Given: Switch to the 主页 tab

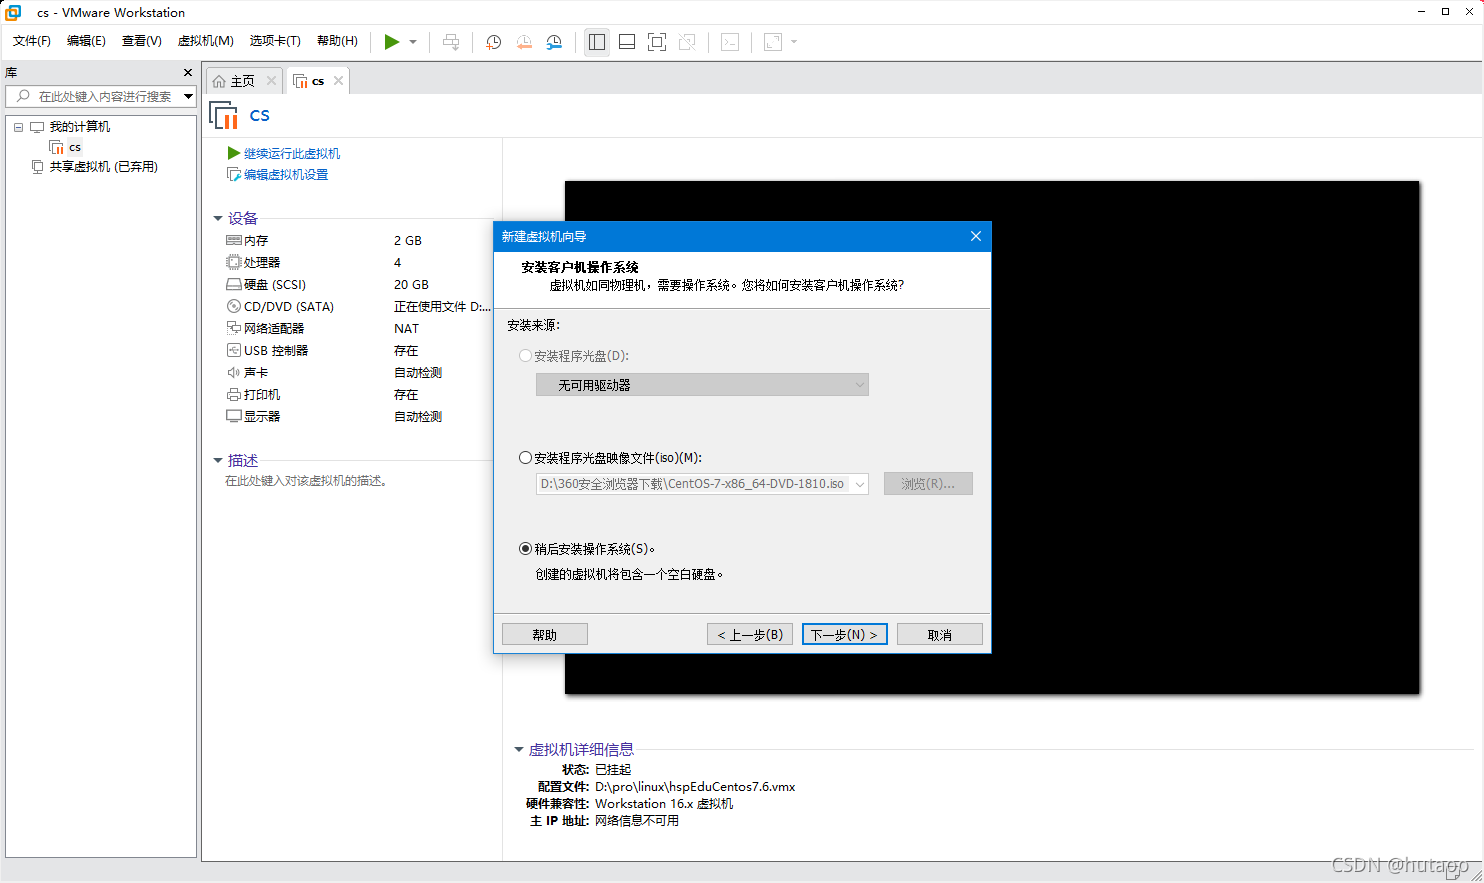Looking at the screenshot, I should tap(243, 81).
